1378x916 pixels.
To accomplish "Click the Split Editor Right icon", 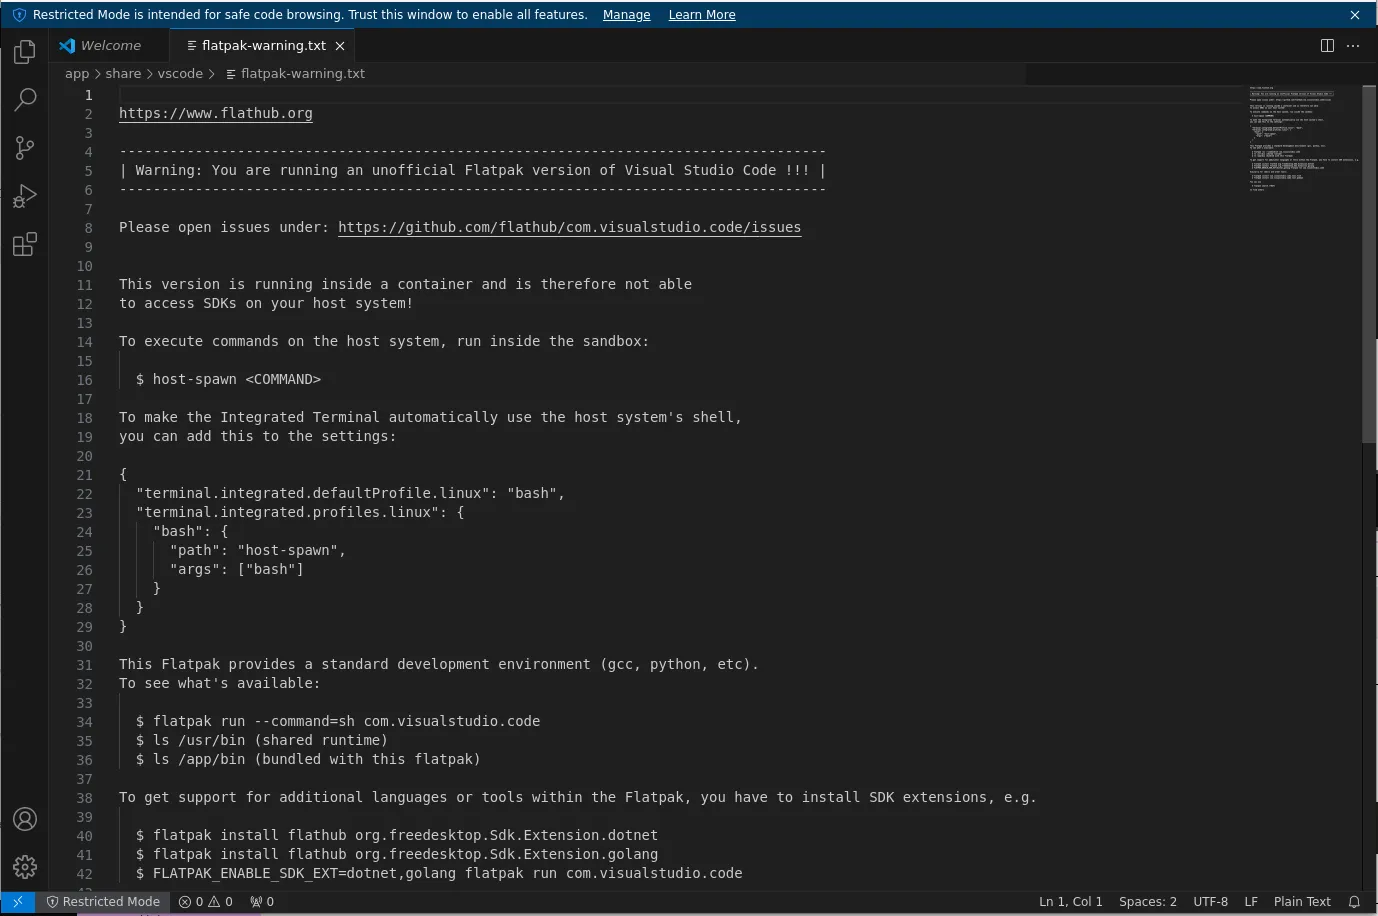I will (1327, 46).
